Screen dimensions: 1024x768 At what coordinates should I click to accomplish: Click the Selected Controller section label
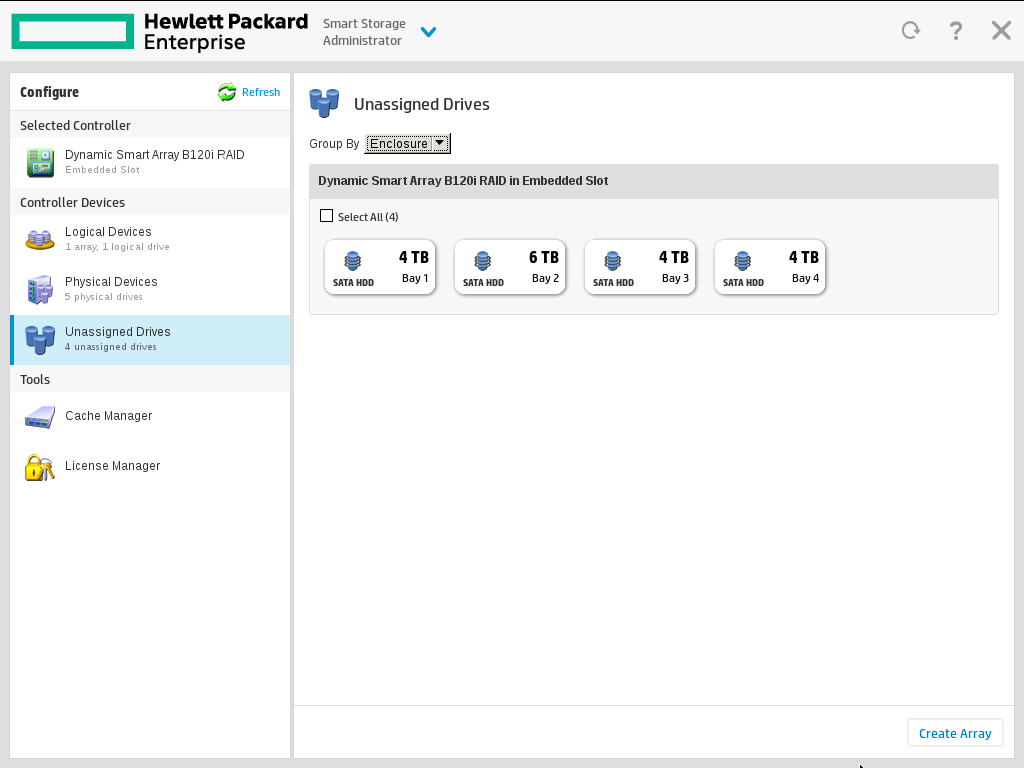[x=75, y=125]
